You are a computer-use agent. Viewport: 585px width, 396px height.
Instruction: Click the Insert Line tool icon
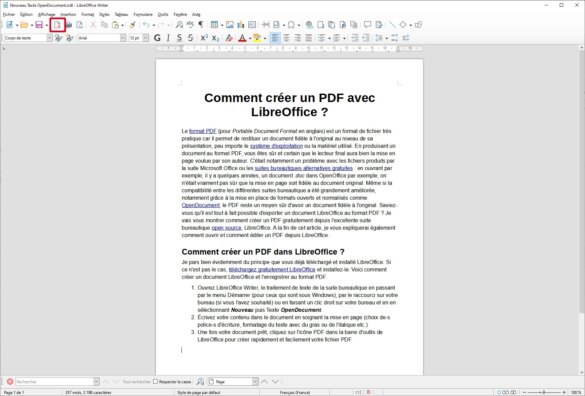[x=392, y=25]
